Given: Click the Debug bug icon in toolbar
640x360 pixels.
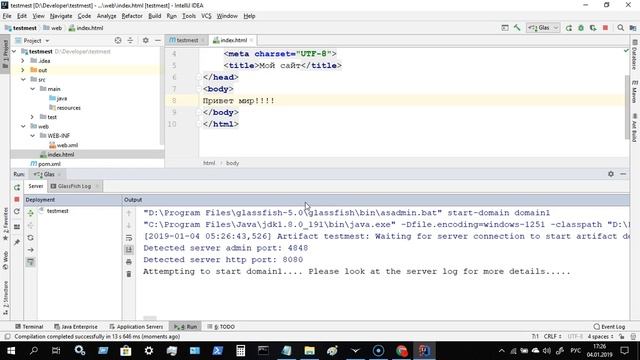Looking at the screenshot, I should [581, 28].
